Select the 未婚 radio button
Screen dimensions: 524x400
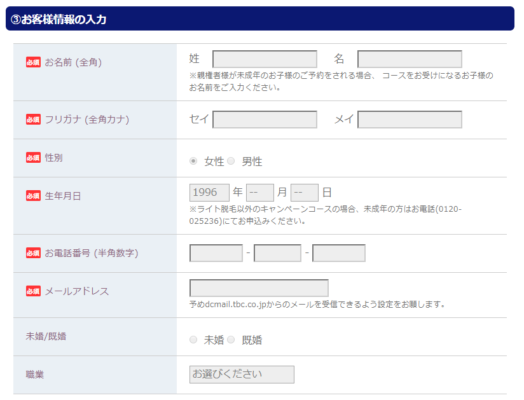193,340
